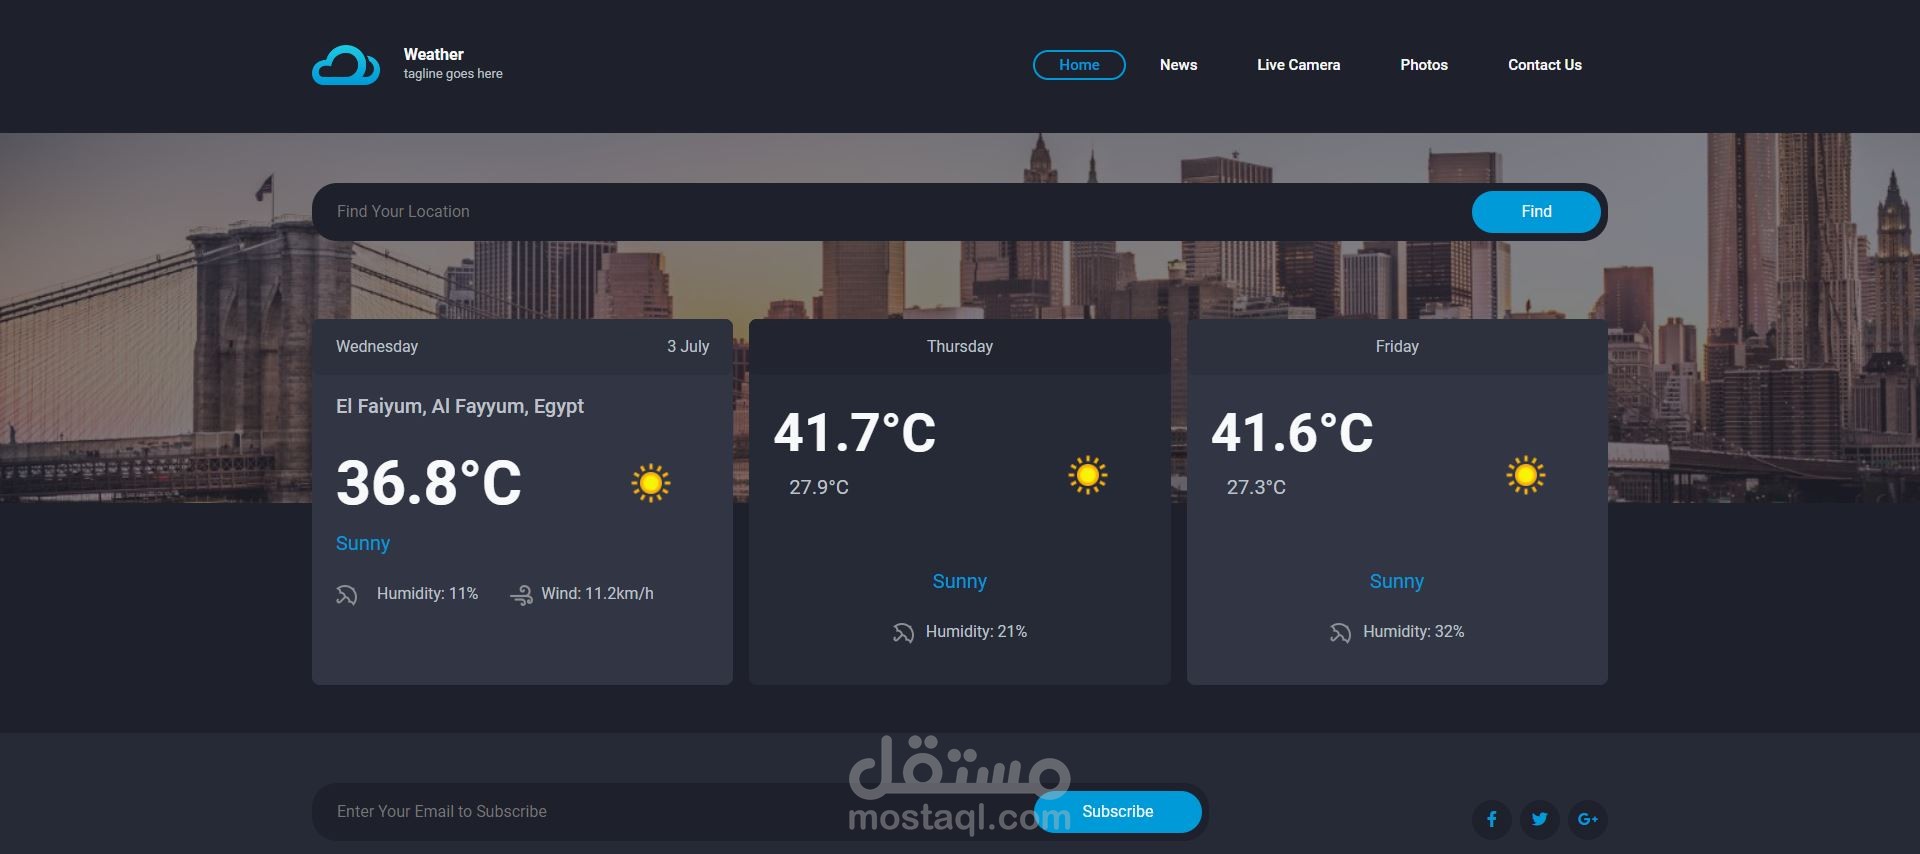1920x854 pixels.
Task: Click the 41.6°C temperature
Action: click(1292, 433)
